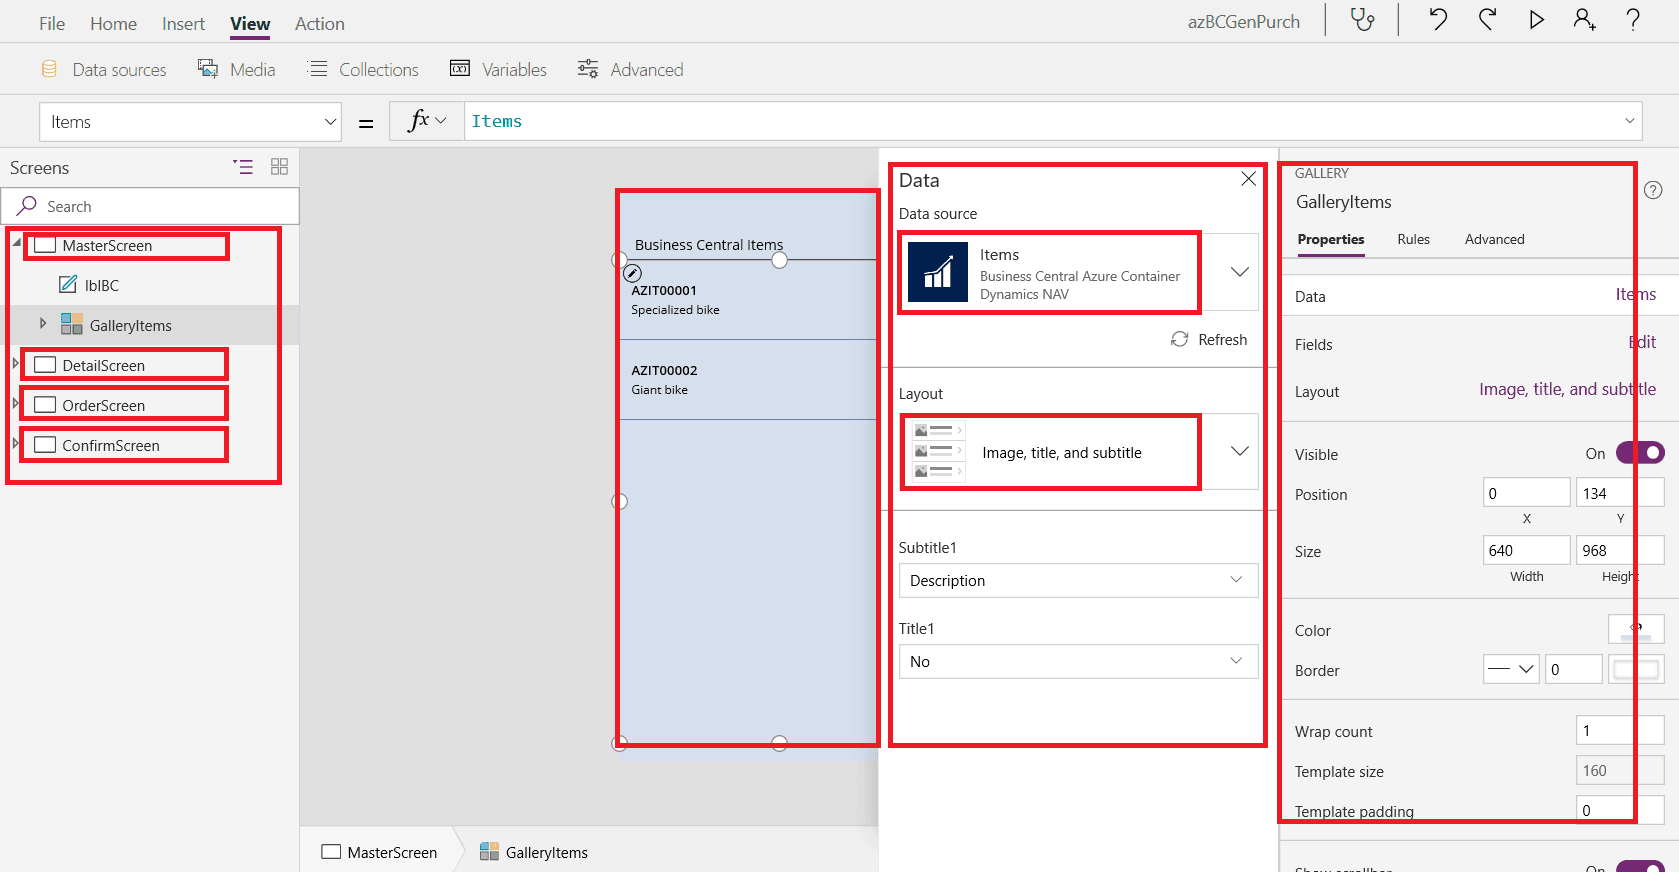Select ConfirmScreen in the tree

click(x=111, y=445)
